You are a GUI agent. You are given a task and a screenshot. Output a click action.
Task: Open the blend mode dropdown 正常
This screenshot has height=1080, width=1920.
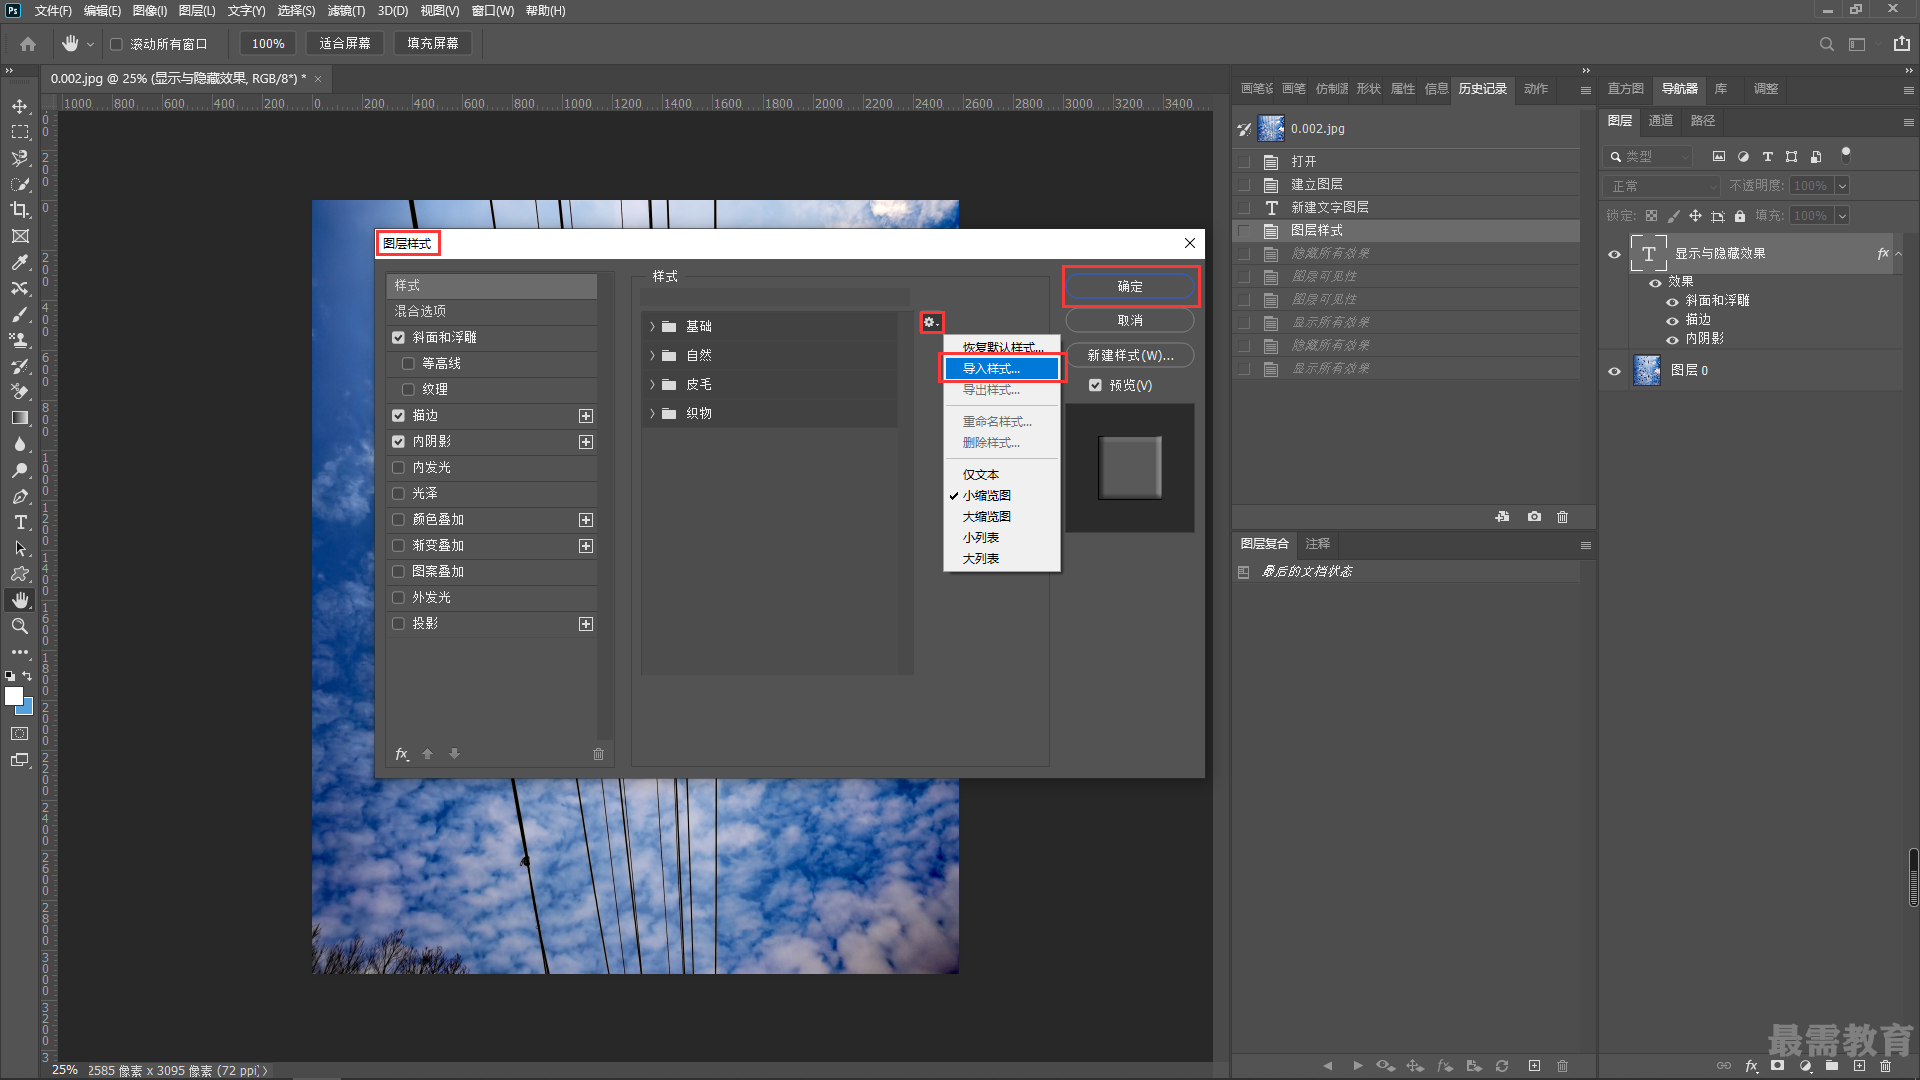[x=1663, y=186]
